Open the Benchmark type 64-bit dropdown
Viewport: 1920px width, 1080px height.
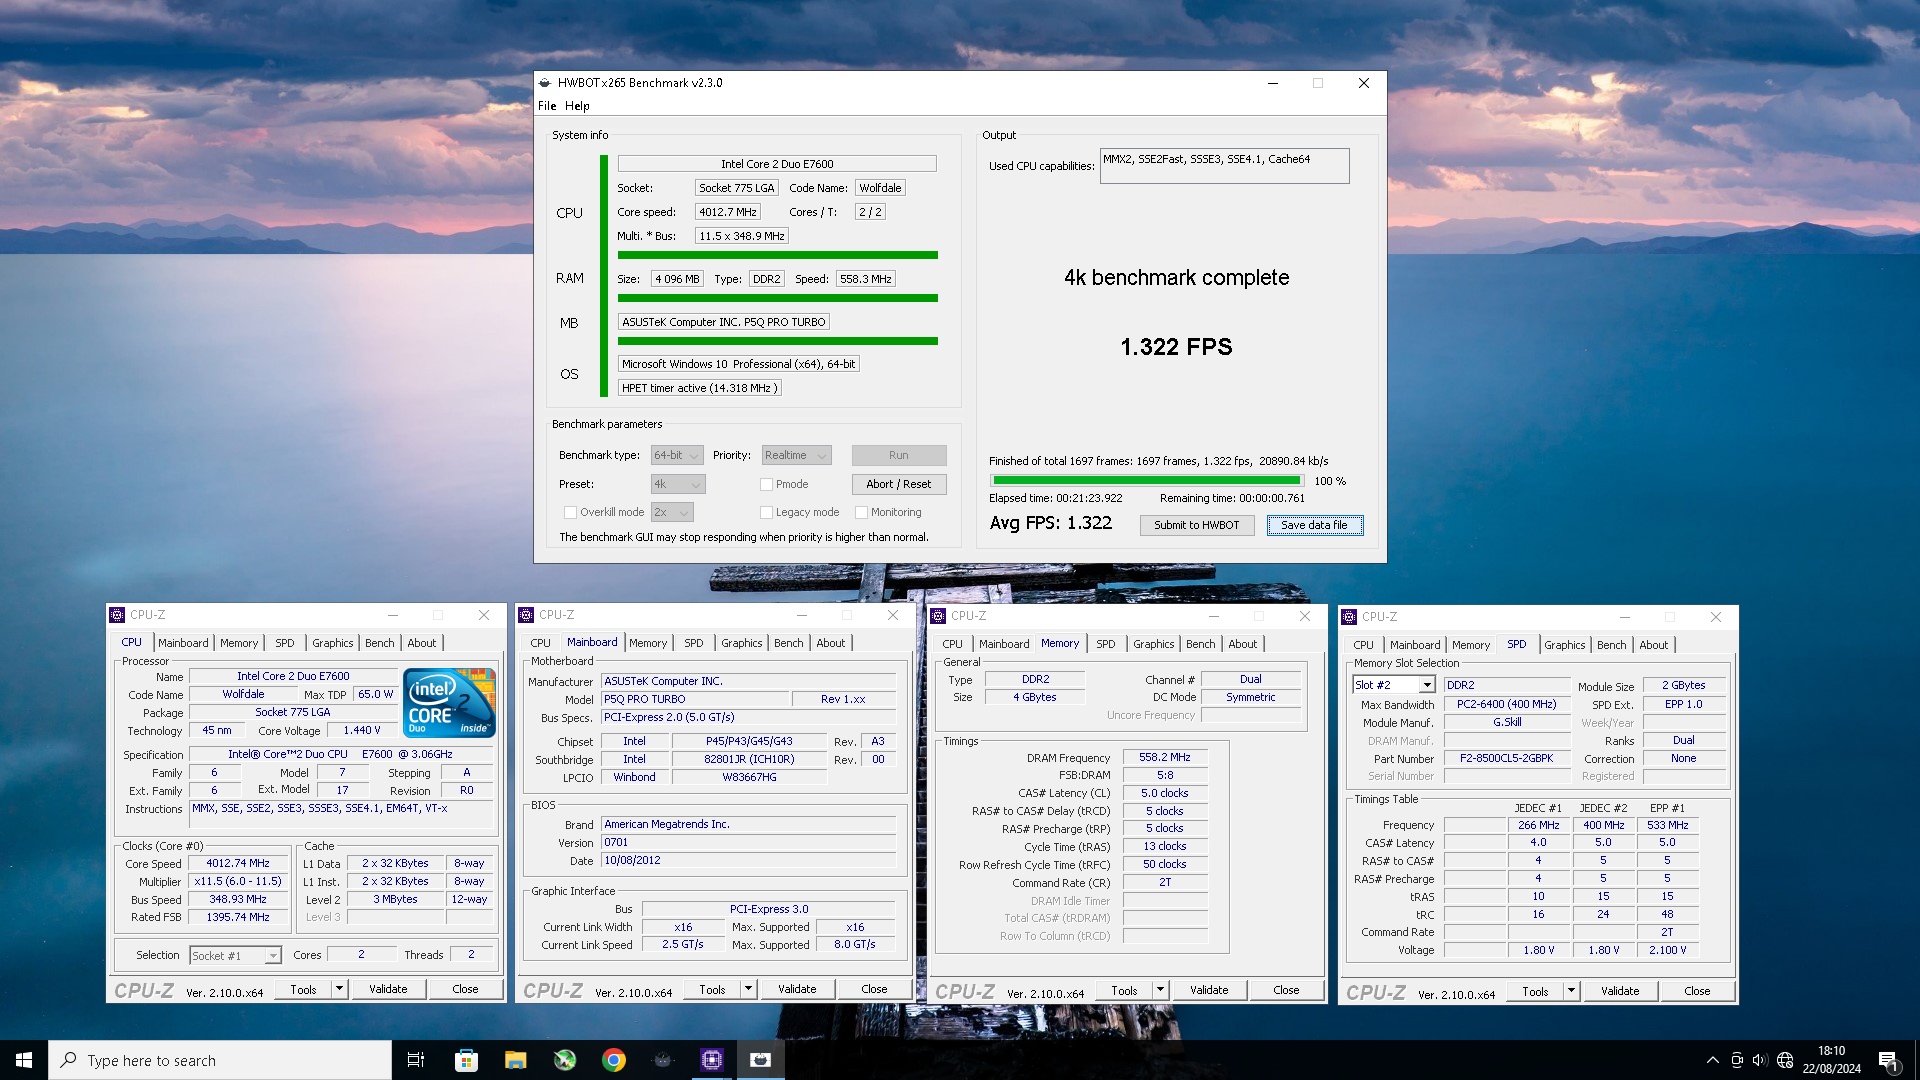(x=677, y=456)
